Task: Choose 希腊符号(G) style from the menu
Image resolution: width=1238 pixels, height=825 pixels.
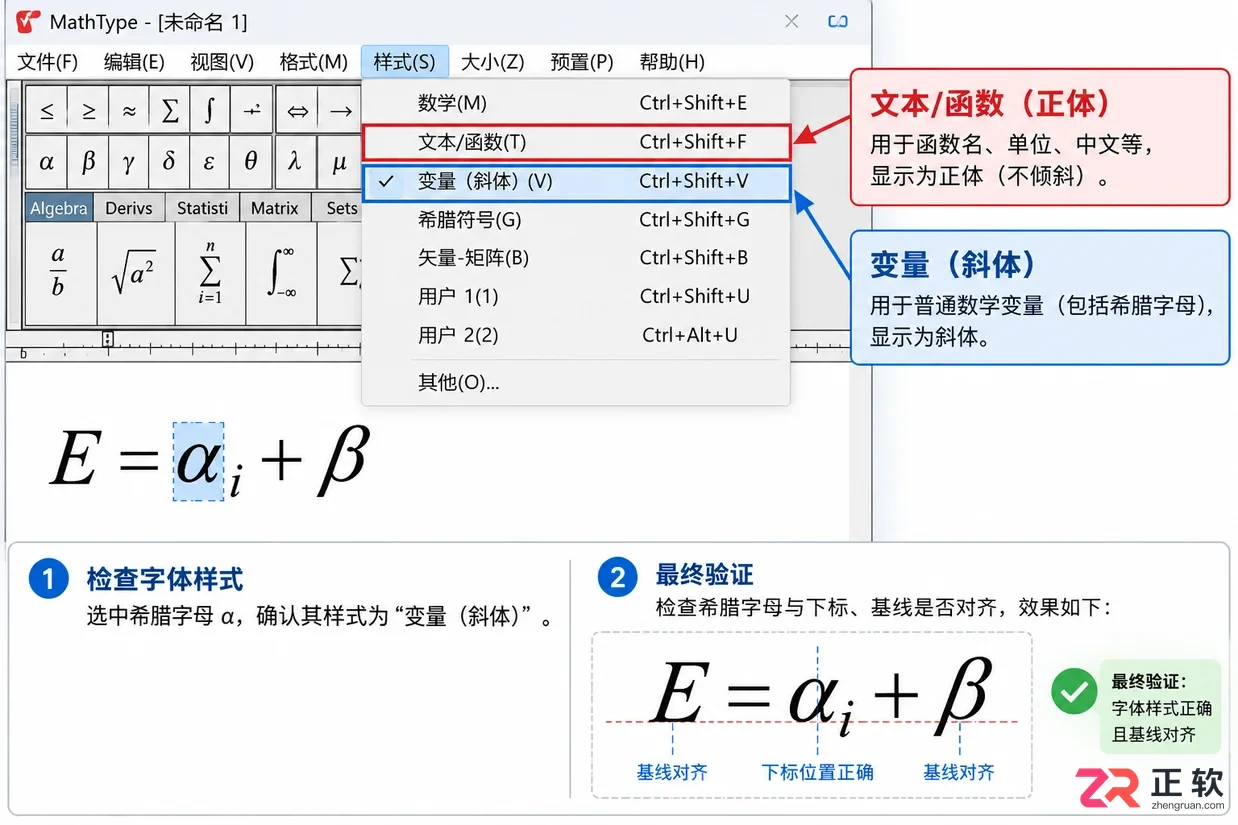Action: [576, 220]
